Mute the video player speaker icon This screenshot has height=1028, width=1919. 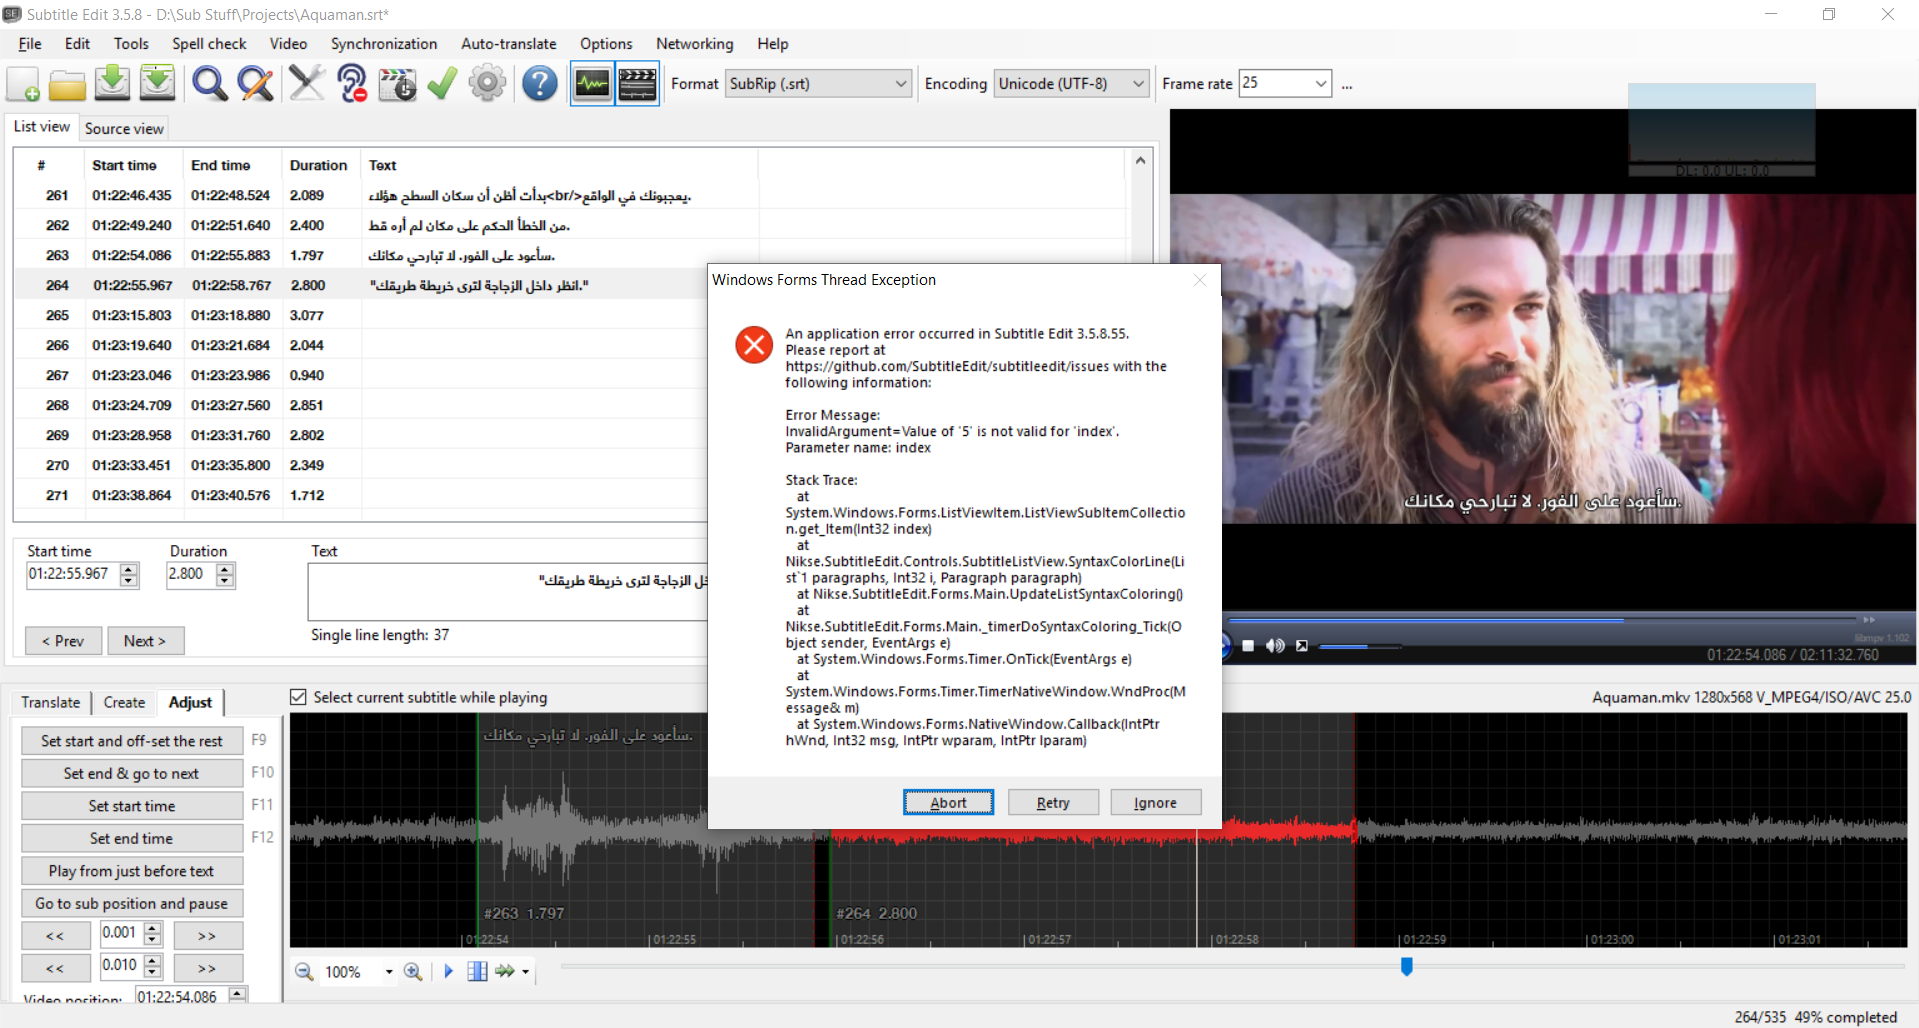pos(1275,646)
